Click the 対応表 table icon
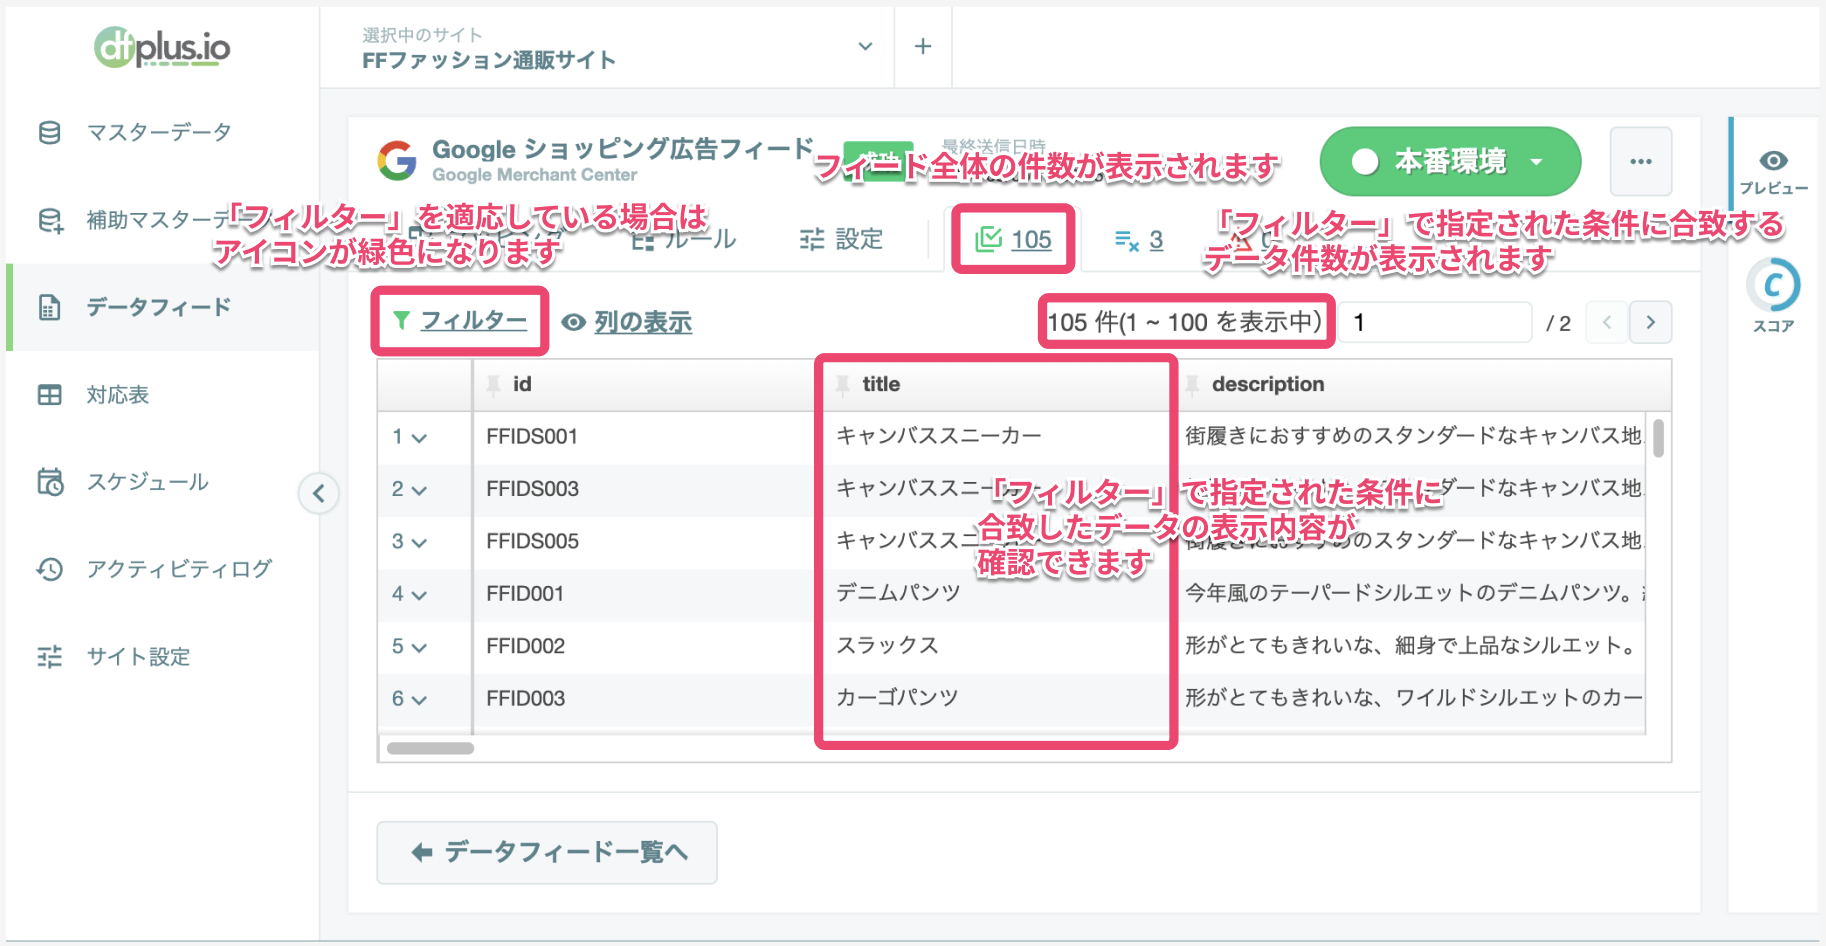Image resolution: width=1826 pixels, height=946 pixels. coord(49,395)
